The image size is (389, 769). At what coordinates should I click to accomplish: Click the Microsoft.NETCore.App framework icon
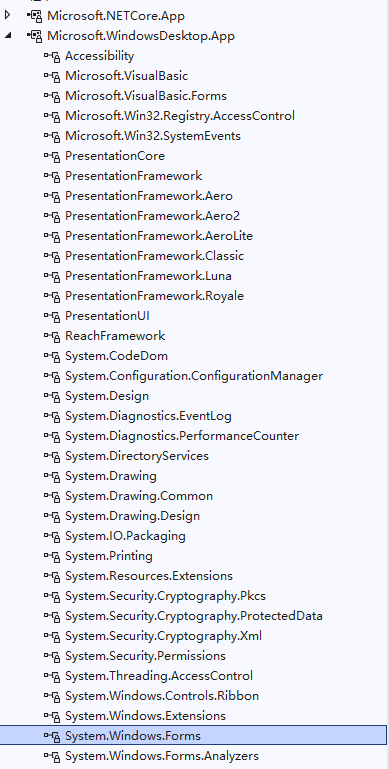pyautogui.click(x=35, y=16)
